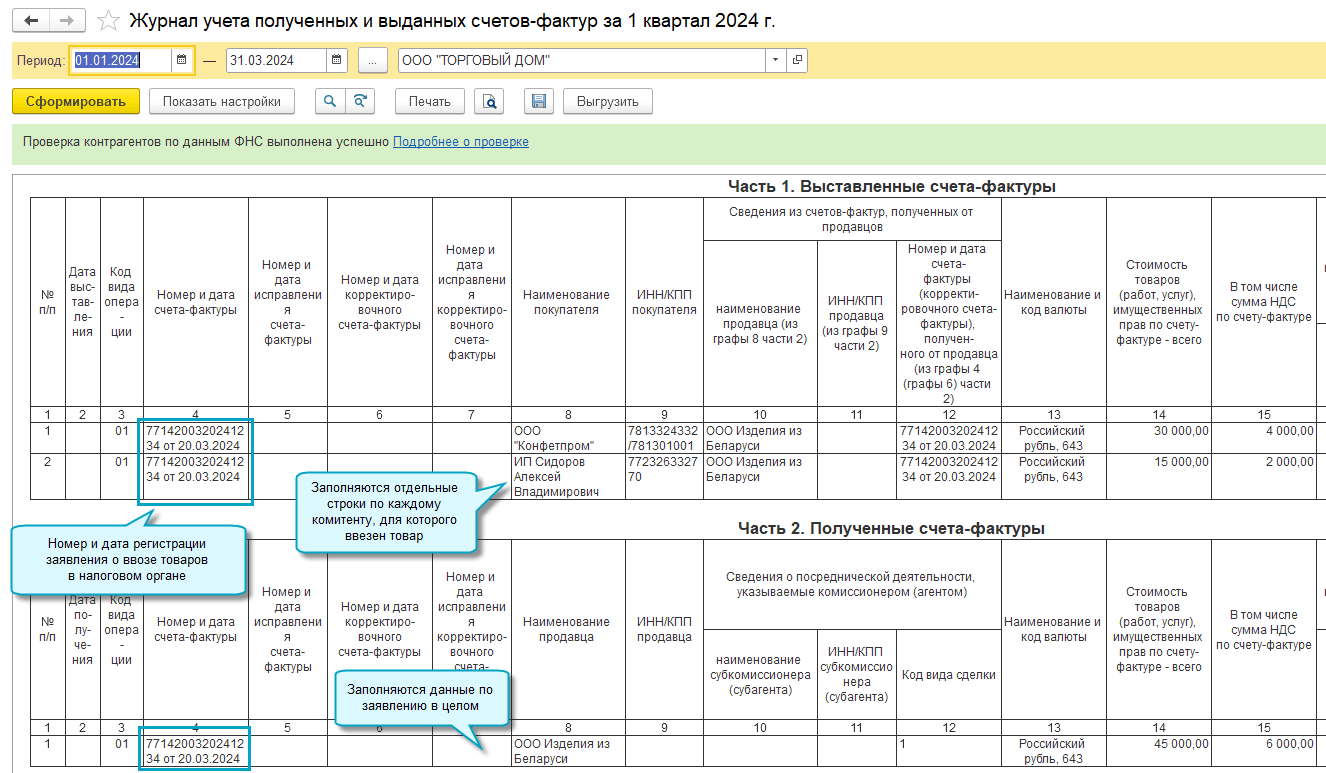This screenshot has height=773, width=1326.
Task: Open the organization card icon beside ТОРГОВЫЙ ДОМ
Action: pyautogui.click(x=797, y=60)
